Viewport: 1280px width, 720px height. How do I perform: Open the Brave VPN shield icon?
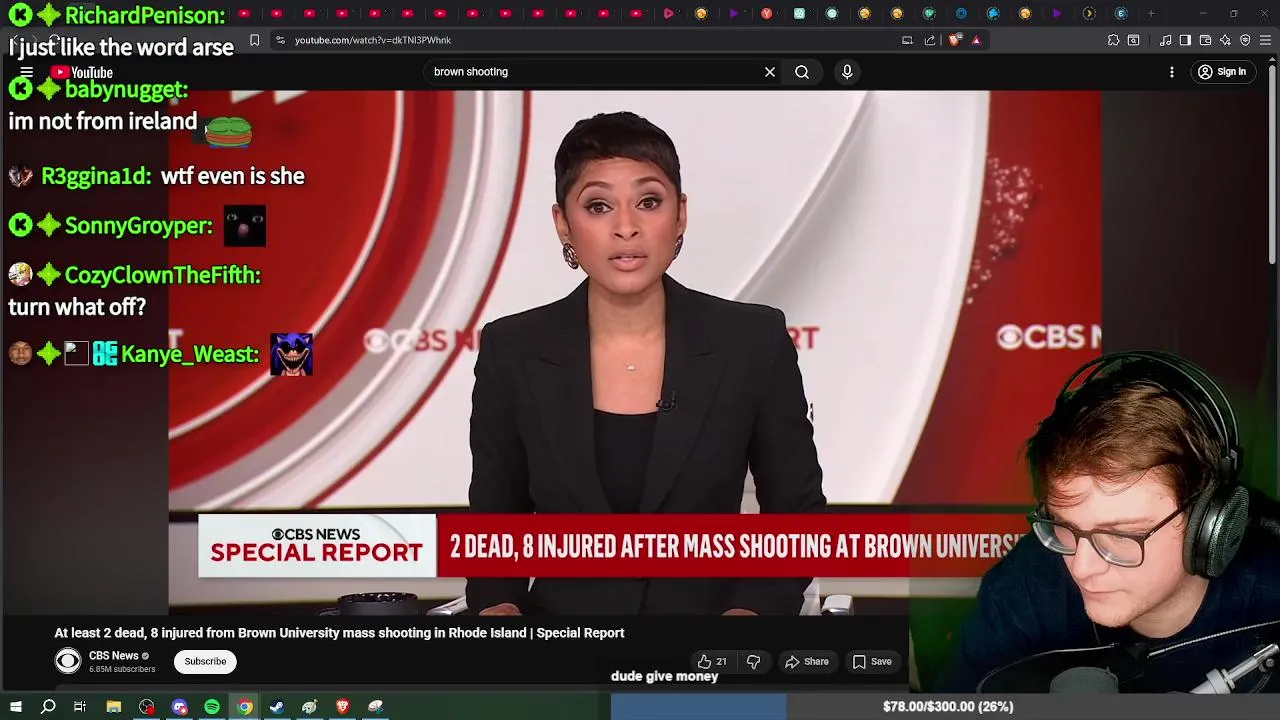[x=1245, y=40]
